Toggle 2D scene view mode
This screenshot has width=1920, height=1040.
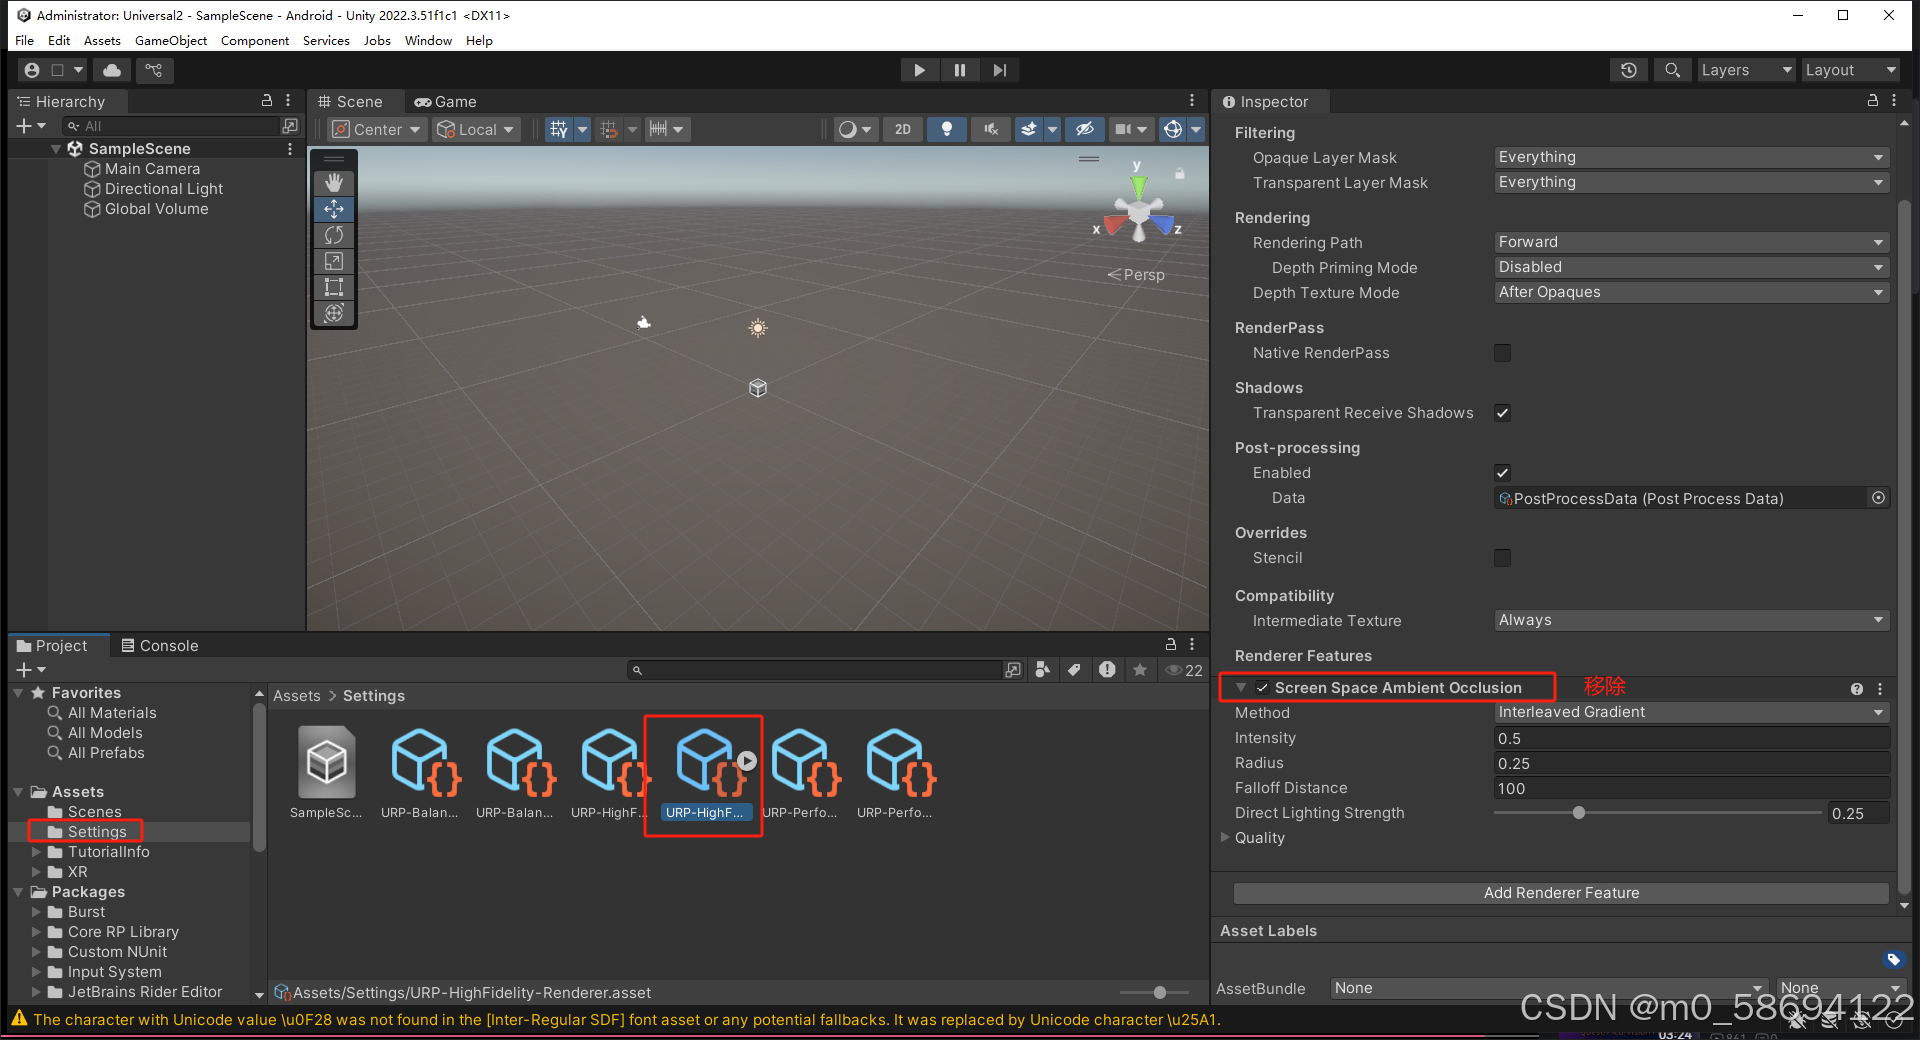point(902,129)
